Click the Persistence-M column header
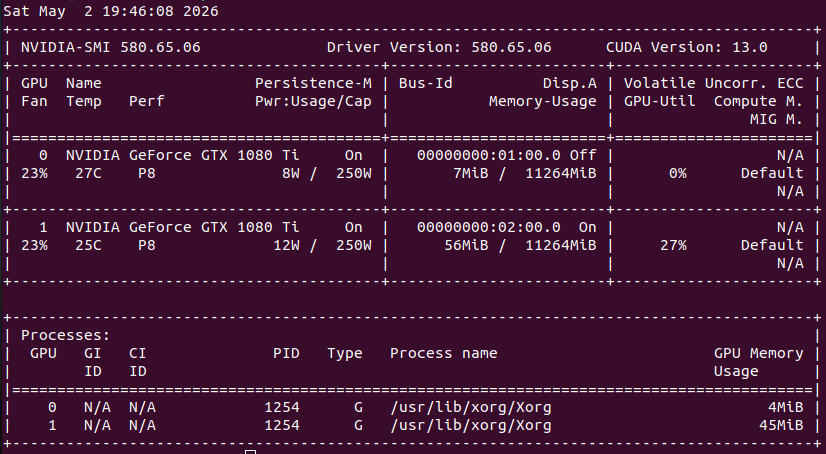Viewport: 826px width, 454px height. tap(313, 83)
